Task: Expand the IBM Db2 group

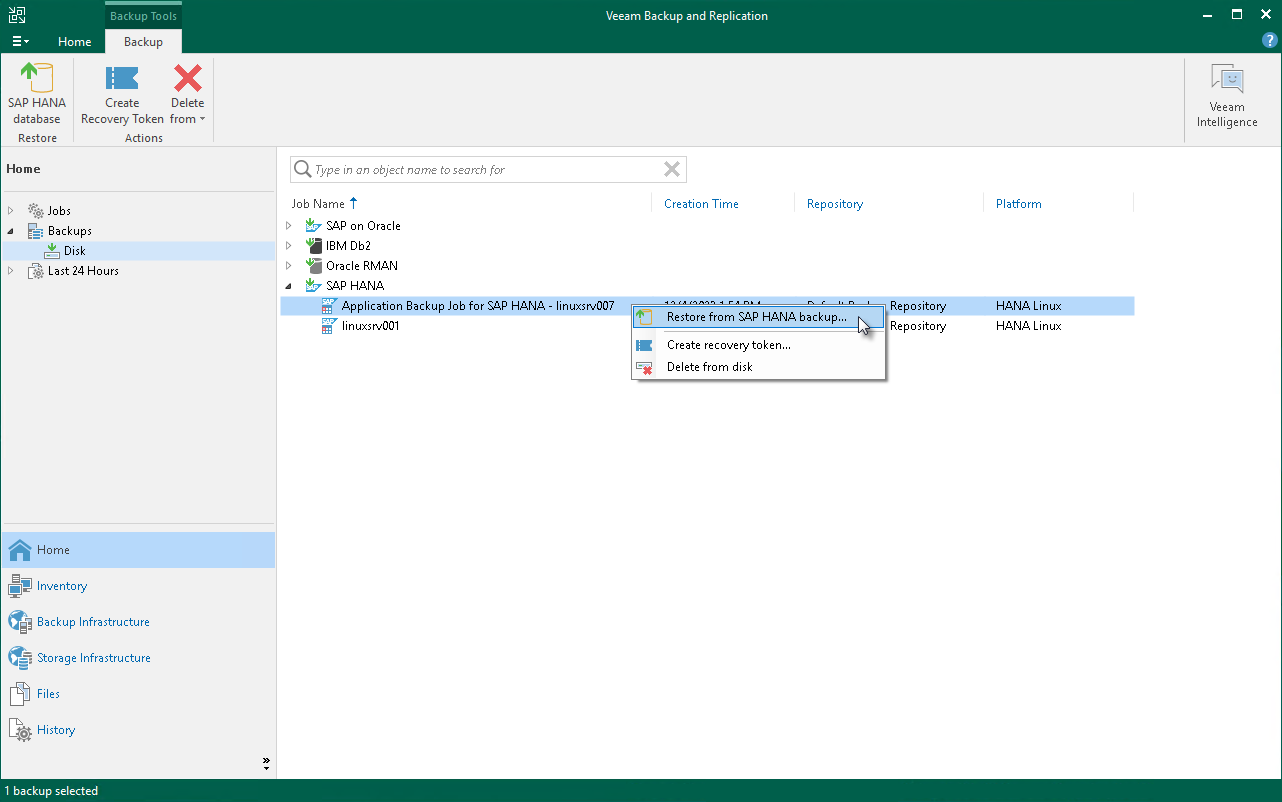Action: 289,246
